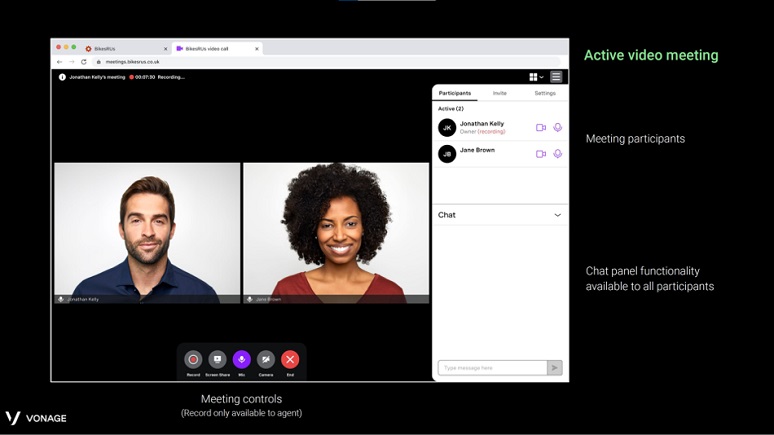Collapse the Chat panel chevron
Viewport: 774px width, 435px height.
coord(557,215)
